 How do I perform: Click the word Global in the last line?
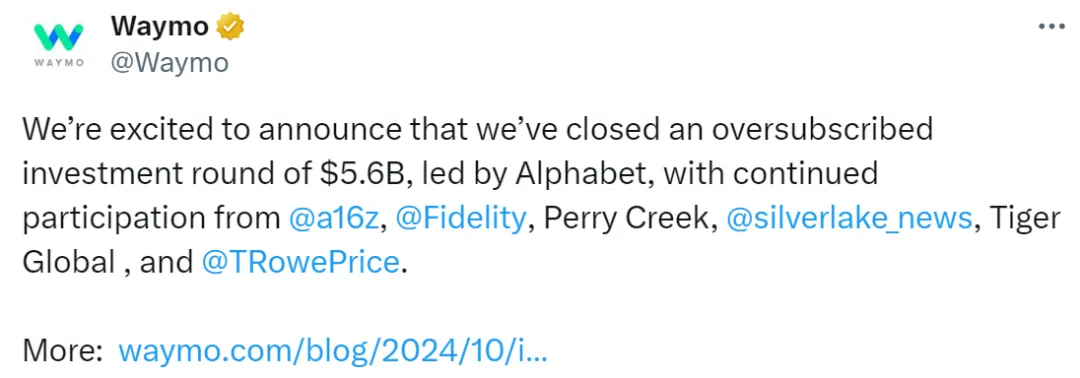(68, 263)
